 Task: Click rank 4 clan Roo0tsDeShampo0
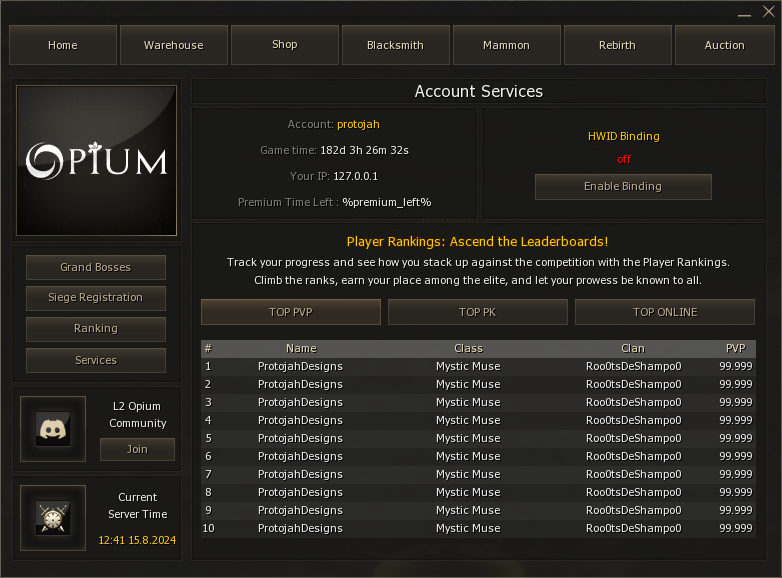click(633, 420)
